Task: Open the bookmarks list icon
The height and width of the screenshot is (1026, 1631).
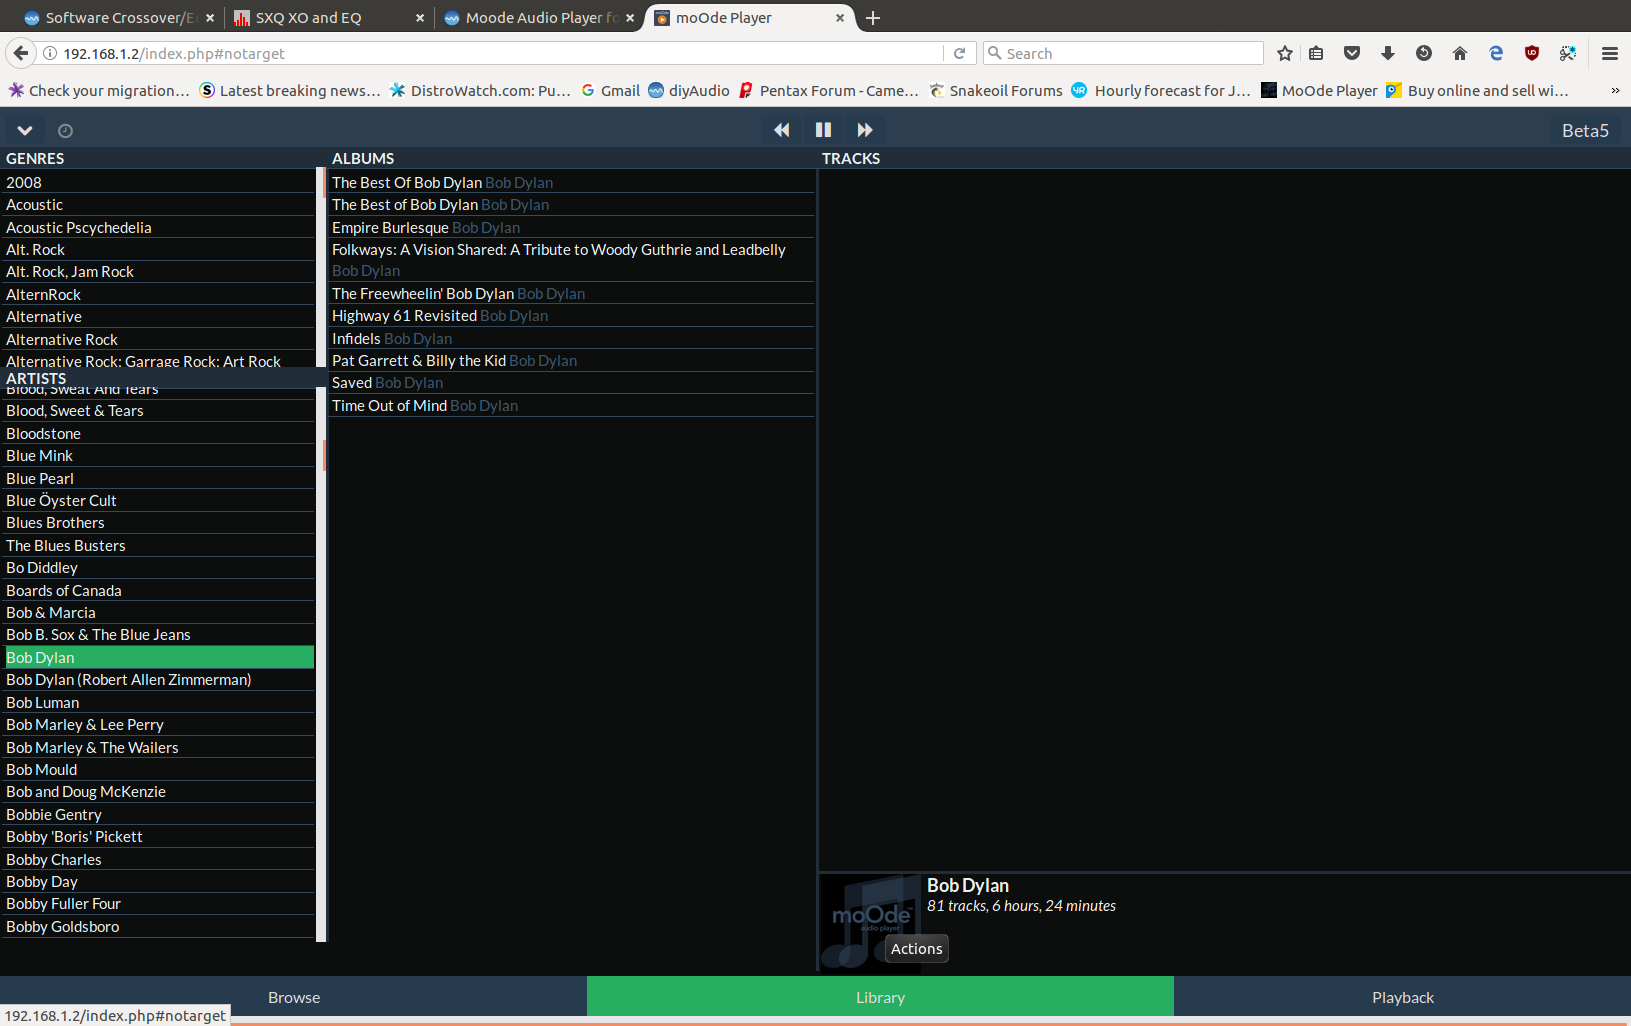Action: pos(1316,53)
